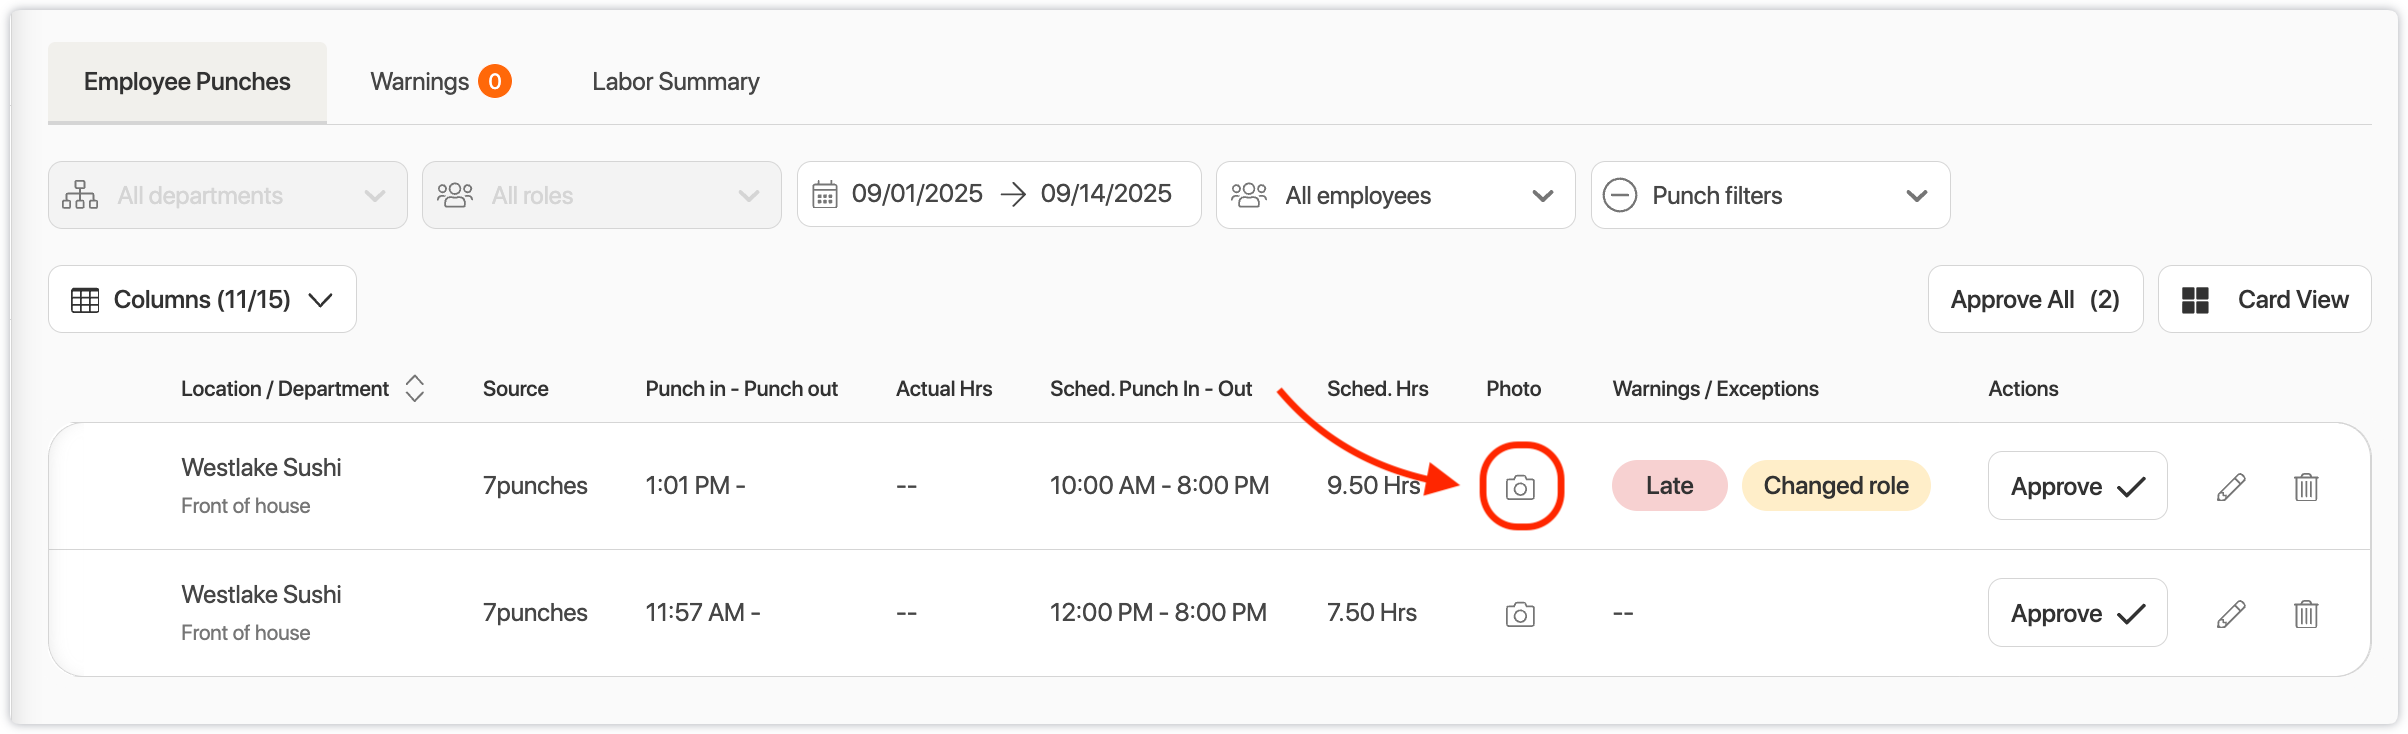
Task: Sort by Location / Department column arrows
Action: [415, 388]
